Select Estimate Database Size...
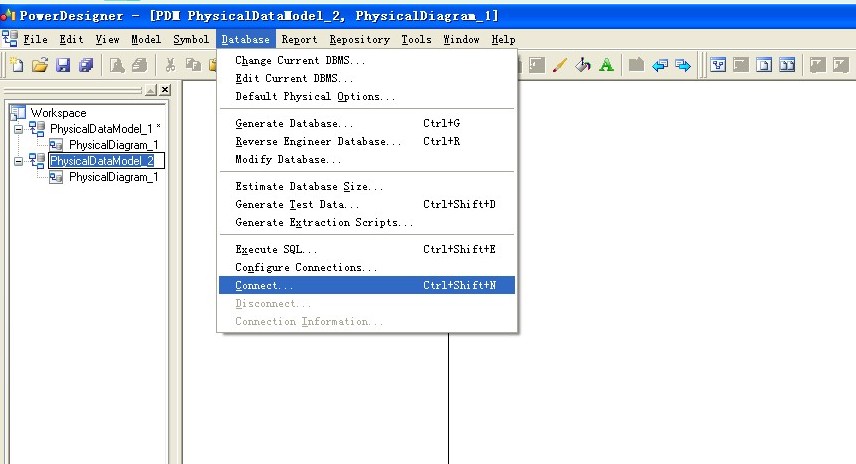 [367, 186]
